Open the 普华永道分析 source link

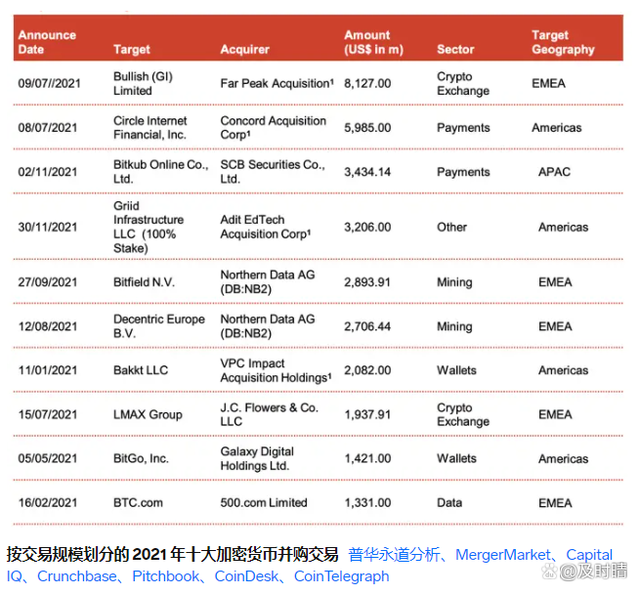point(394,554)
